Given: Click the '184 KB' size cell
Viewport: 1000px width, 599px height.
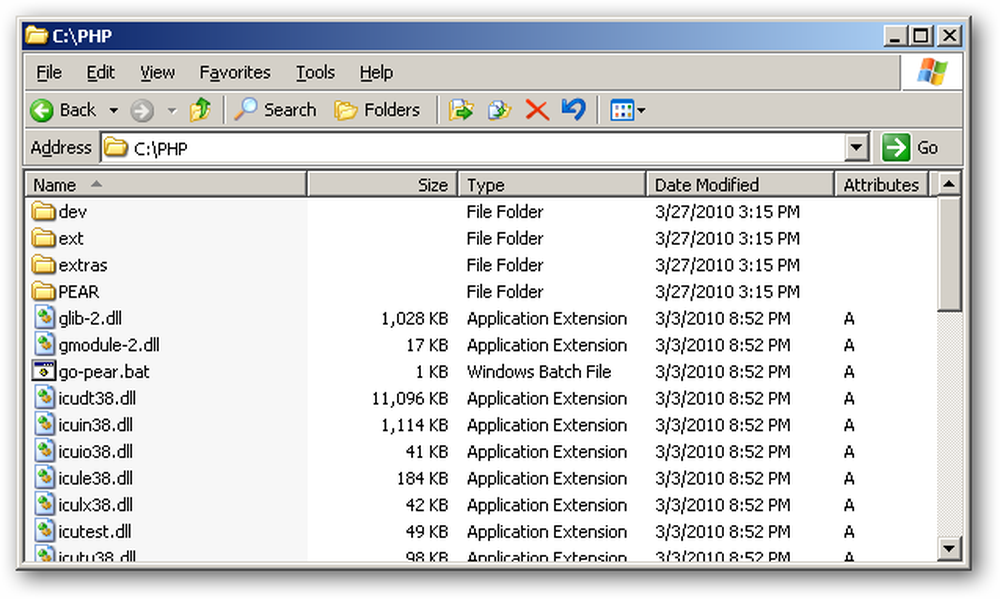Looking at the screenshot, I should pos(422,478).
